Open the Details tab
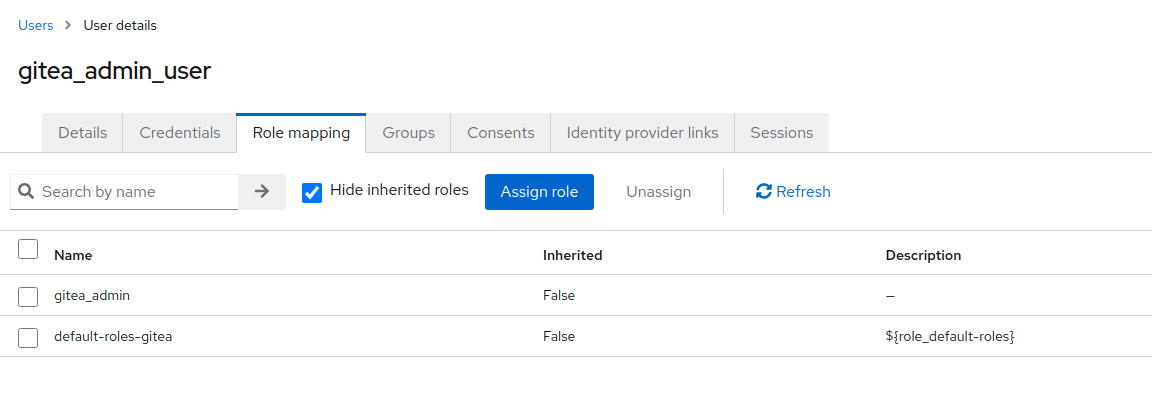The image size is (1152, 417). [x=82, y=133]
